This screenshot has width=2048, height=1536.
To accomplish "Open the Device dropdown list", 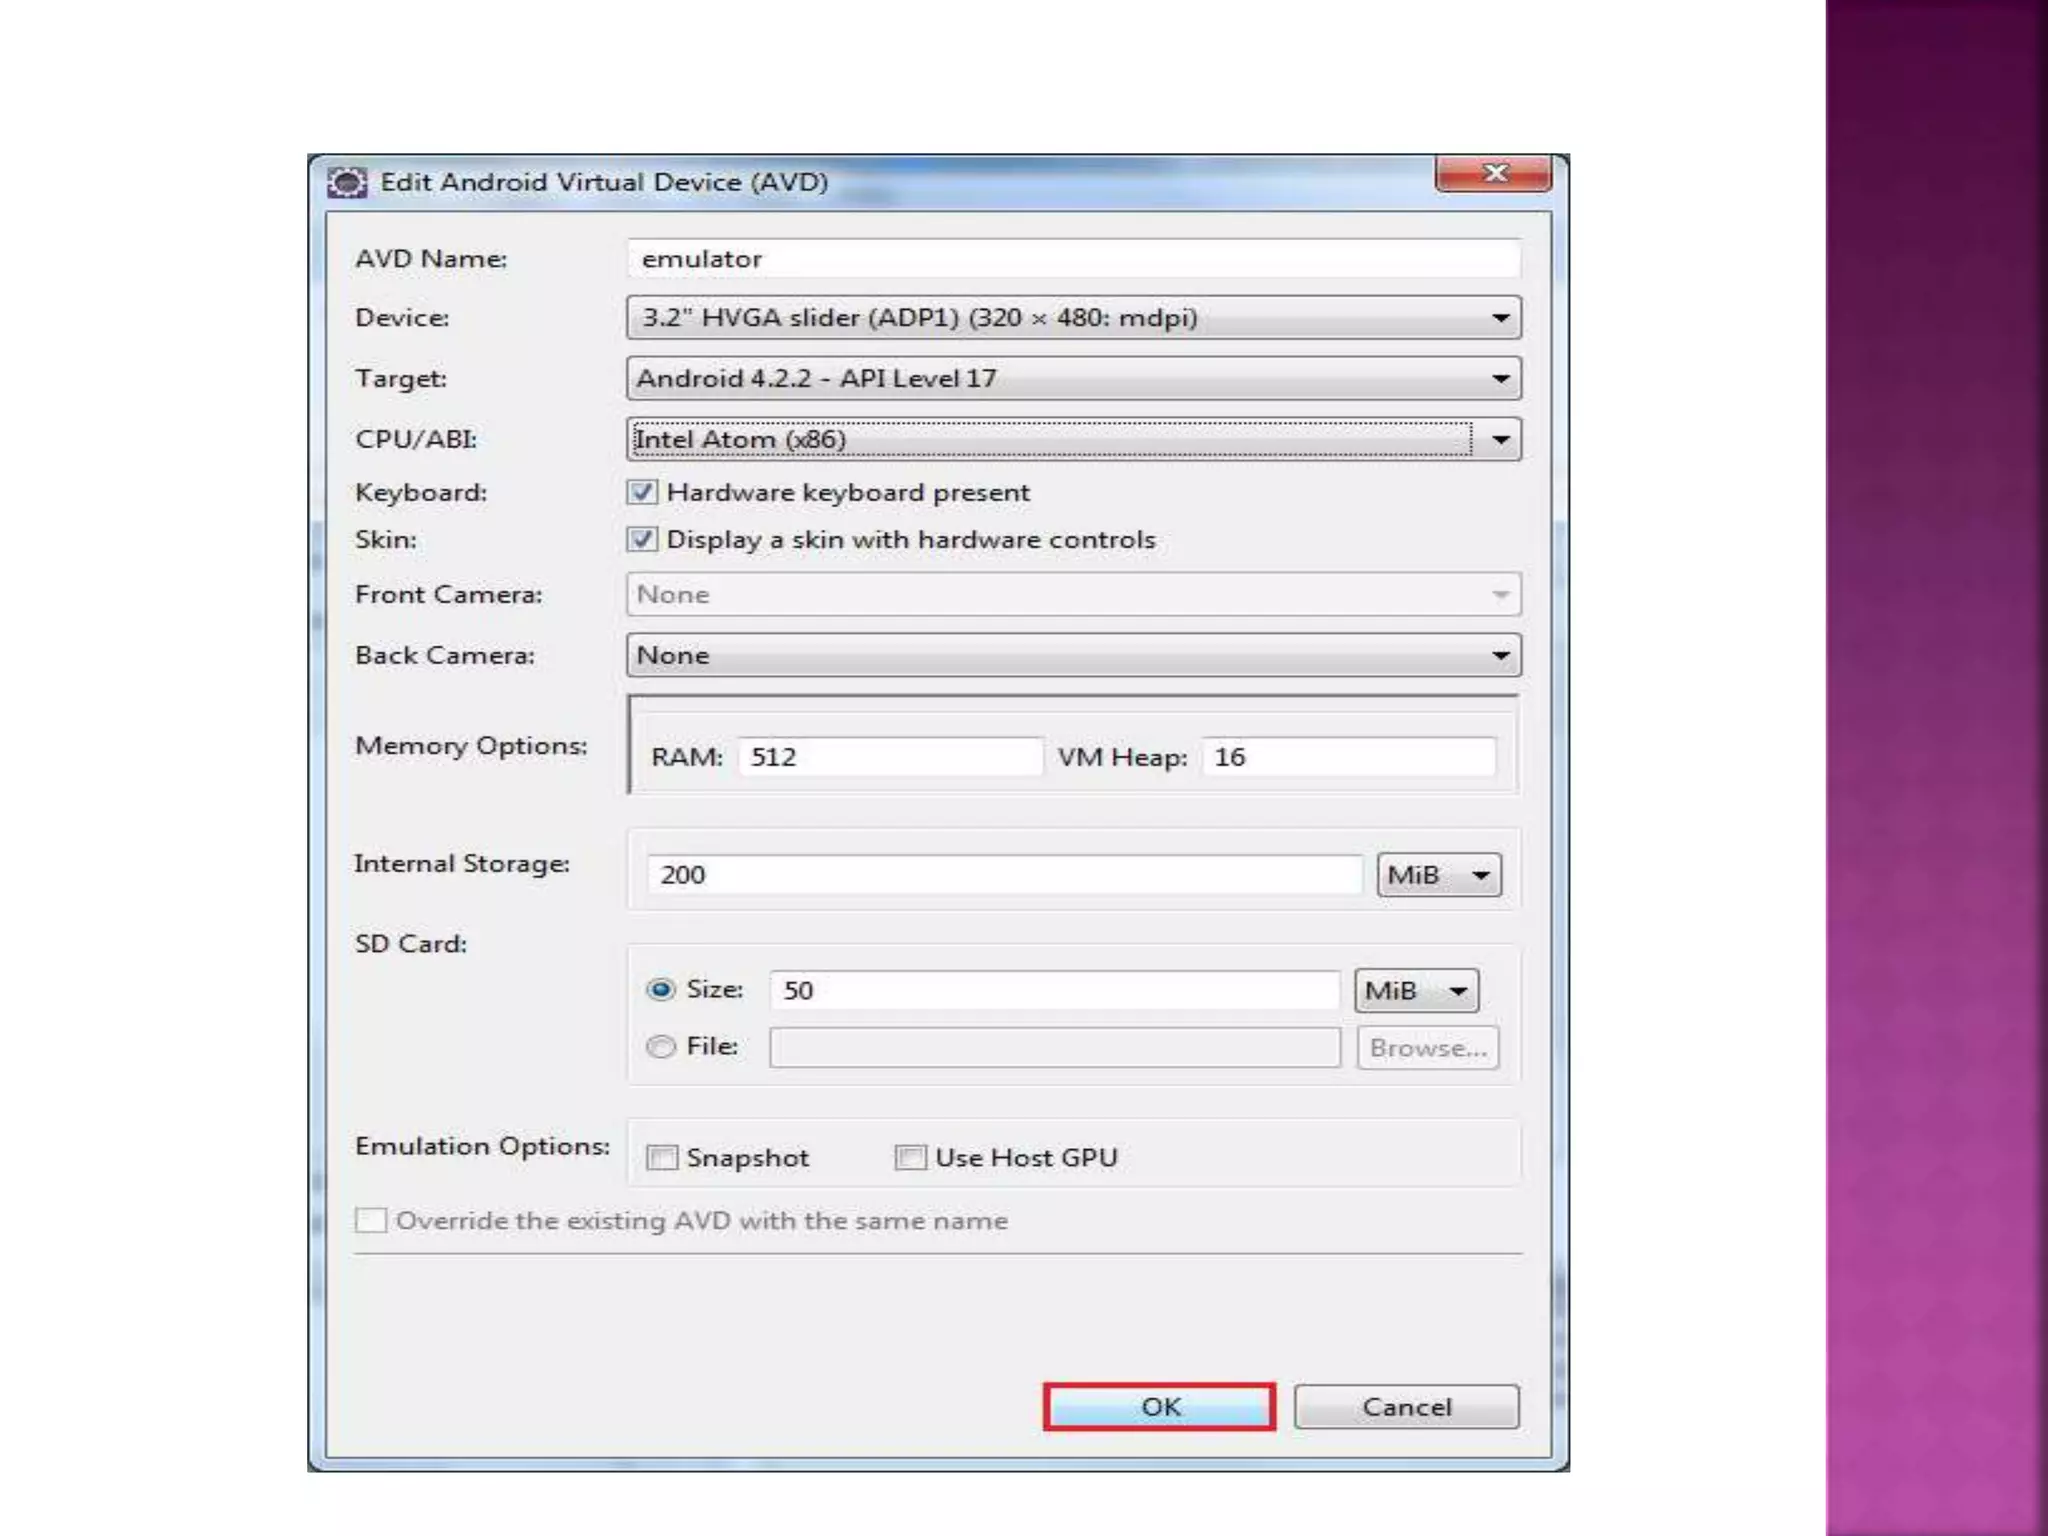I will point(1074,318).
